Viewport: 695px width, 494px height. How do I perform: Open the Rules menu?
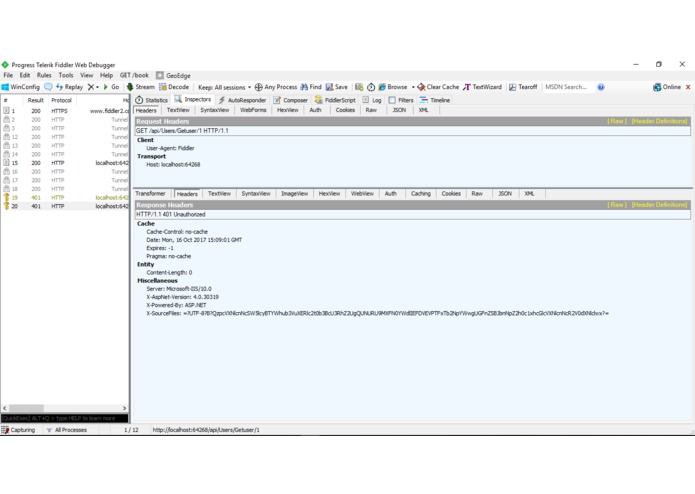(44, 75)
